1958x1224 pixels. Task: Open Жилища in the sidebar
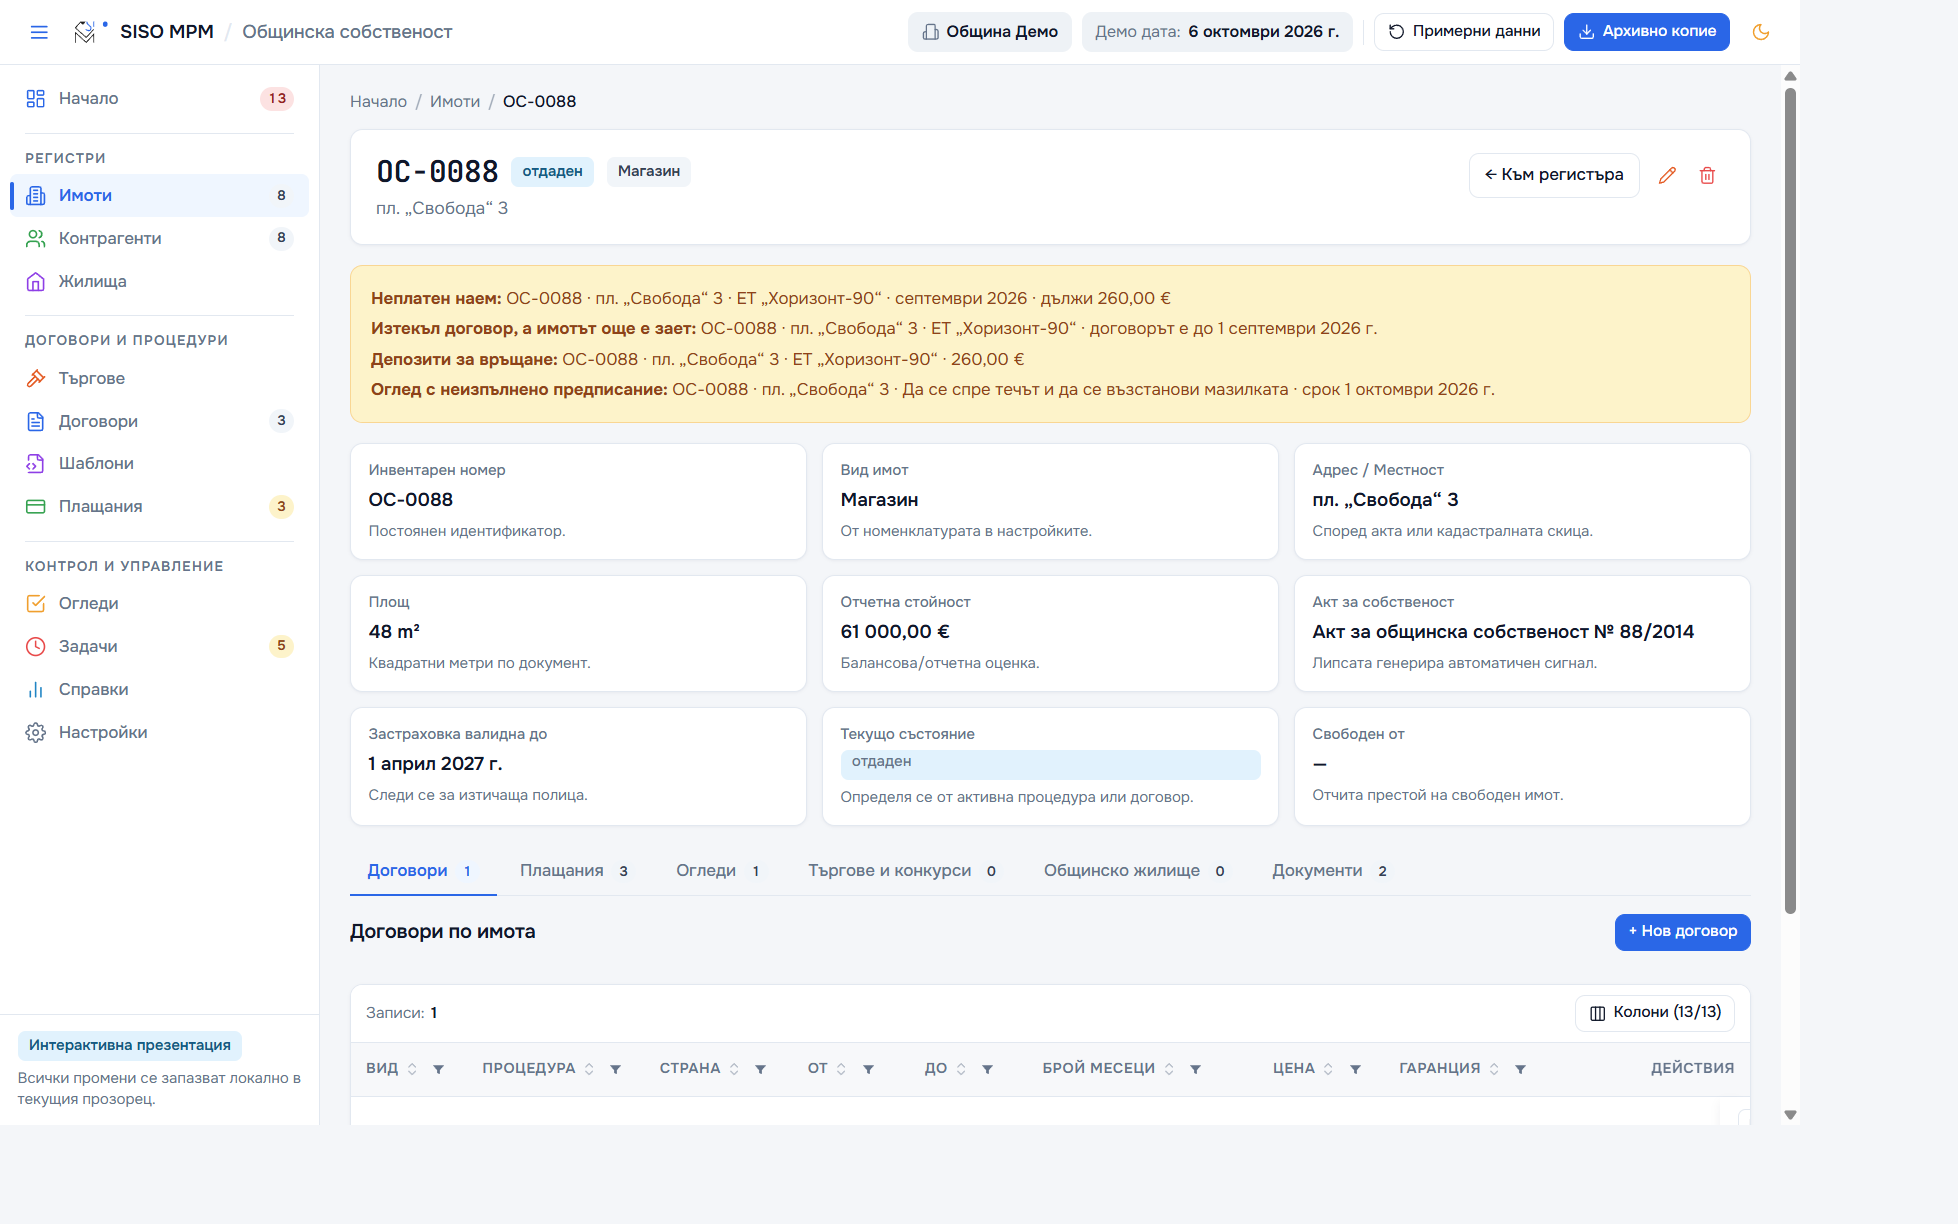pos(159,281)
